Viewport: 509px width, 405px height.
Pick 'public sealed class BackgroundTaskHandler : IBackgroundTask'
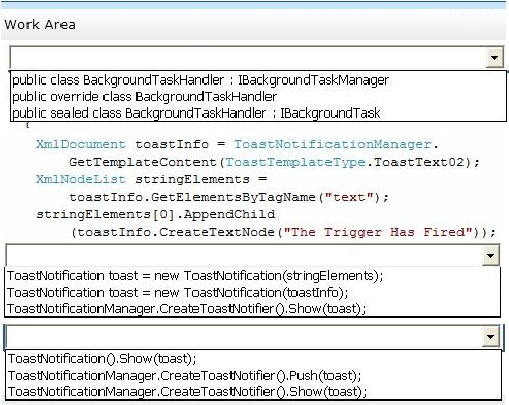(196, 113)
